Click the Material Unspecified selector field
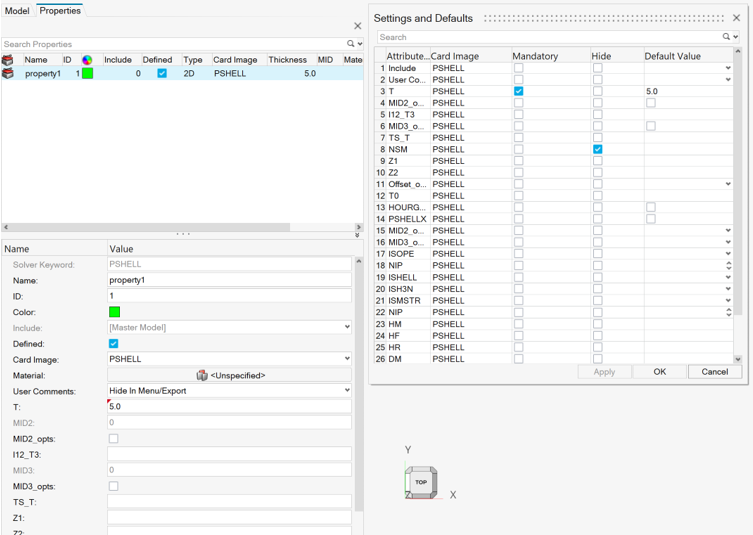The width and height of the screenshot is (753, 535). (230, 375)
